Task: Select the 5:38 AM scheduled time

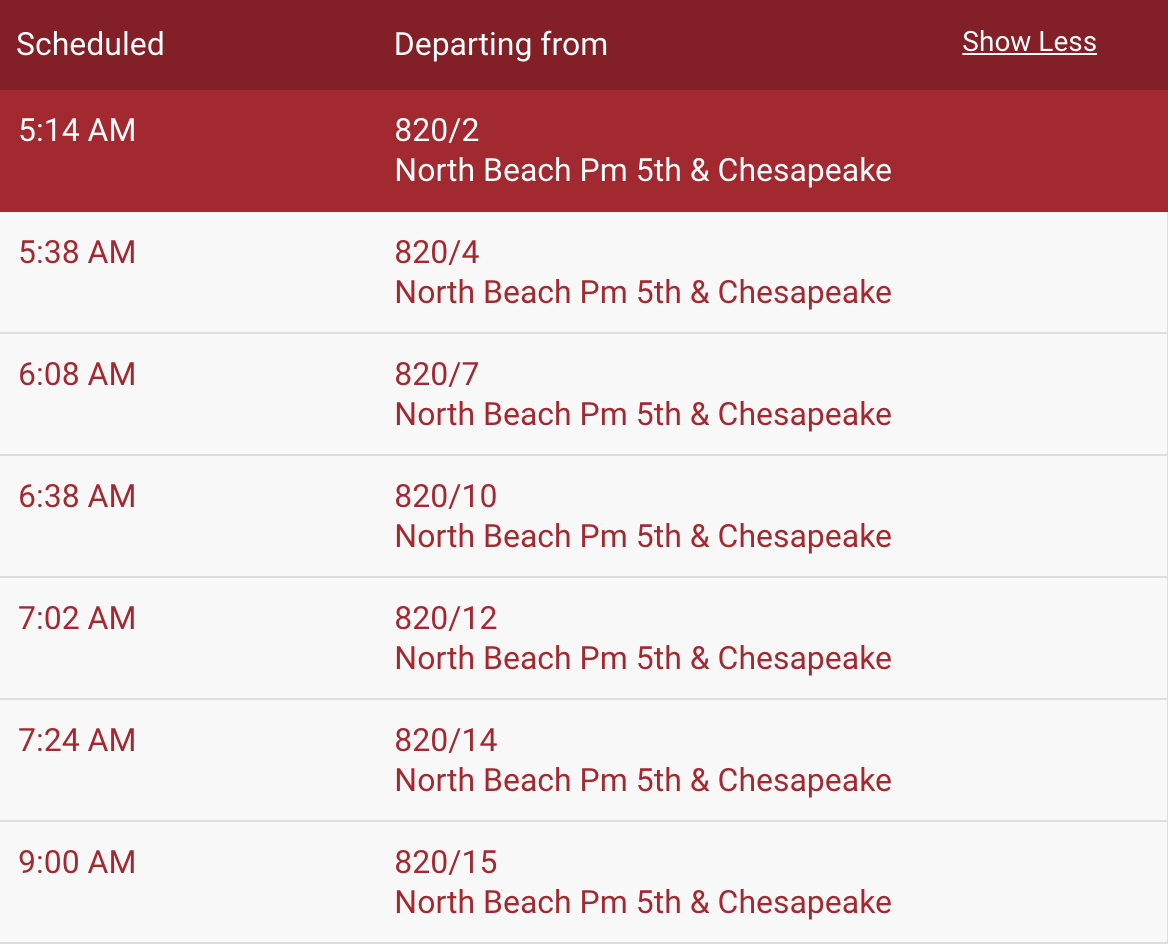Action: [77, 253]
